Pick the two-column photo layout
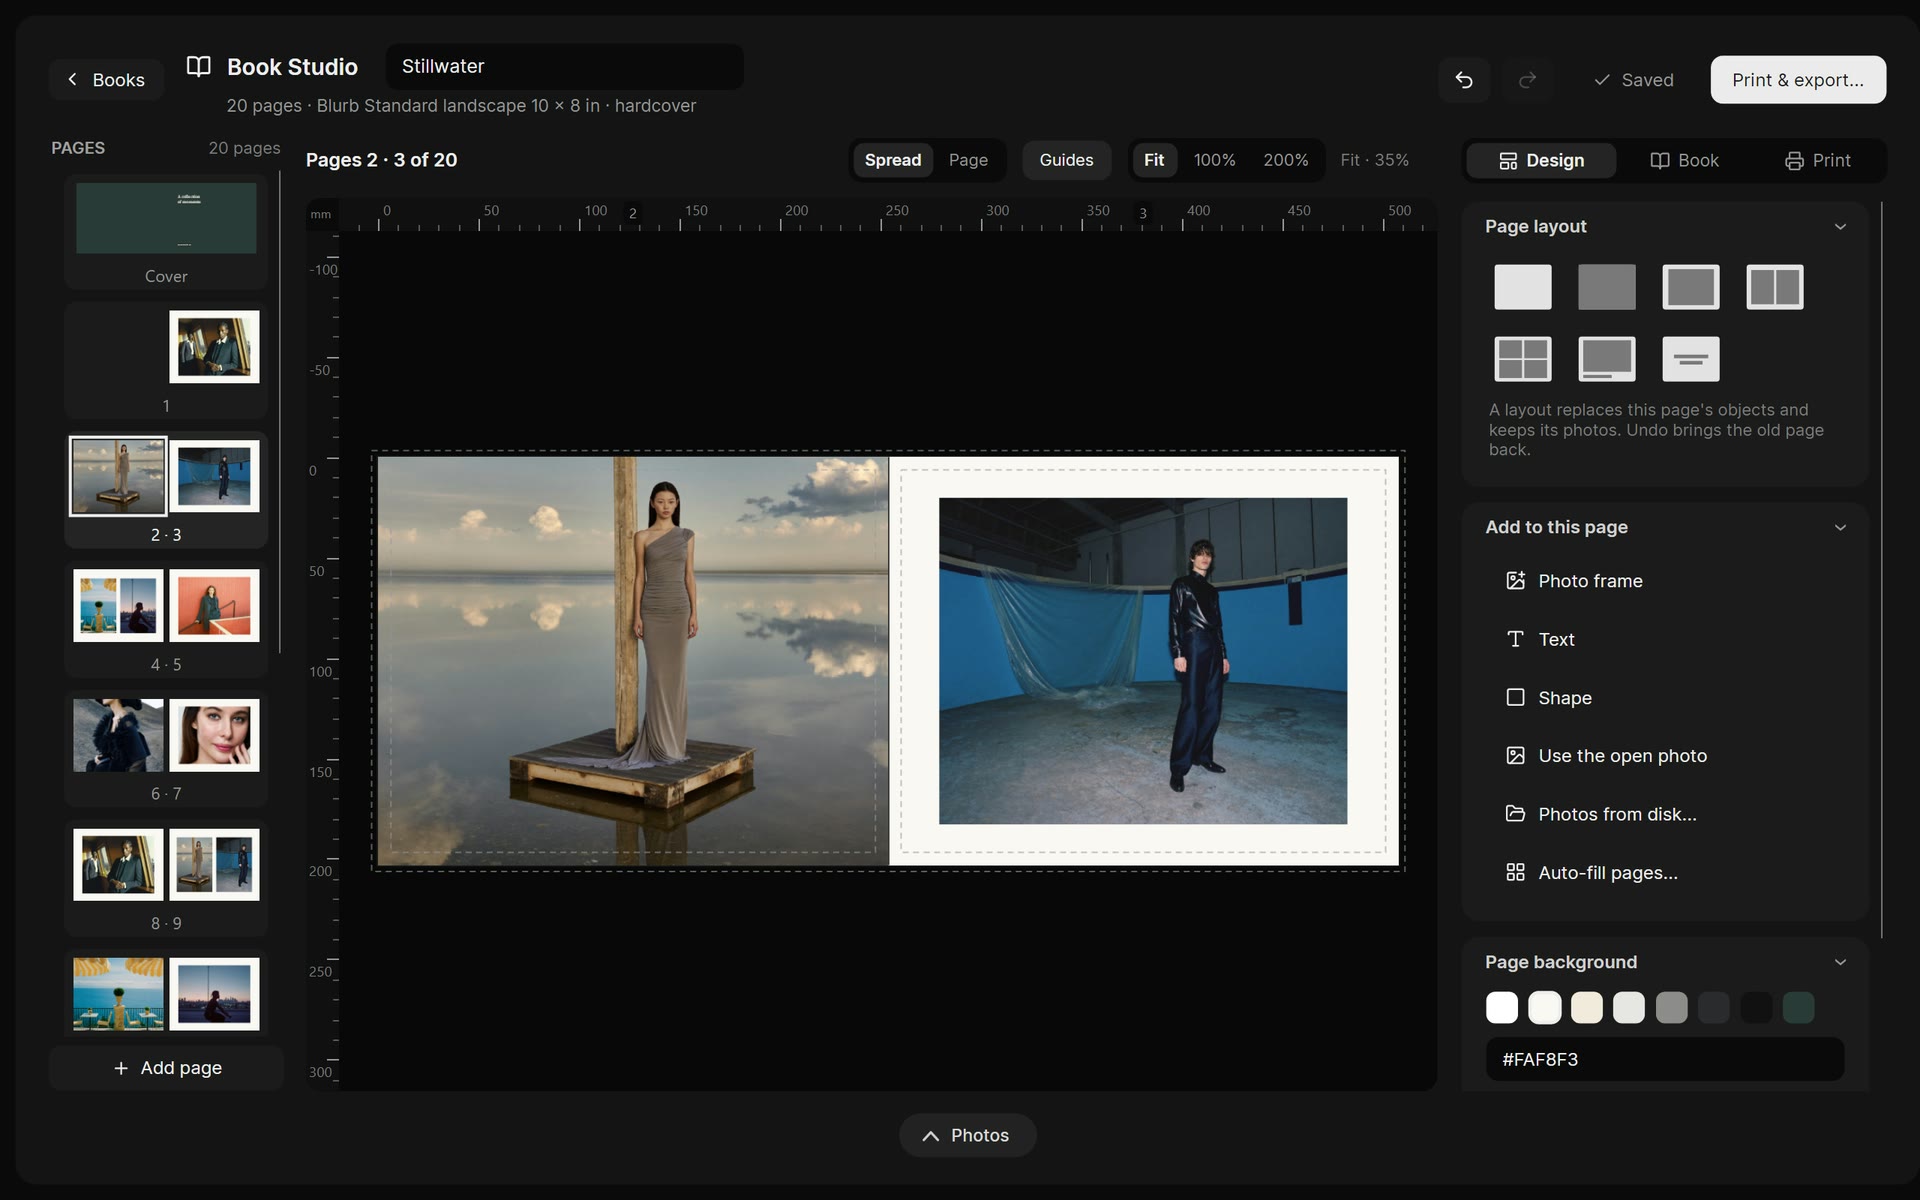 point(1774,287)
